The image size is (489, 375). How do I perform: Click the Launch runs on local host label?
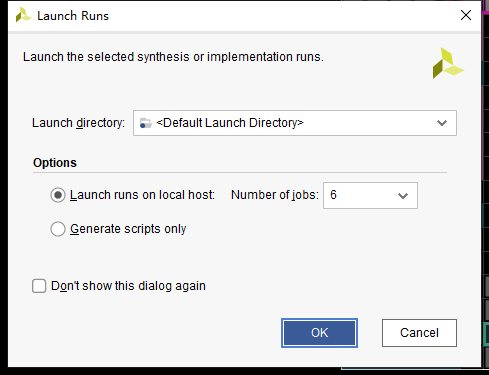coord(142,195)
